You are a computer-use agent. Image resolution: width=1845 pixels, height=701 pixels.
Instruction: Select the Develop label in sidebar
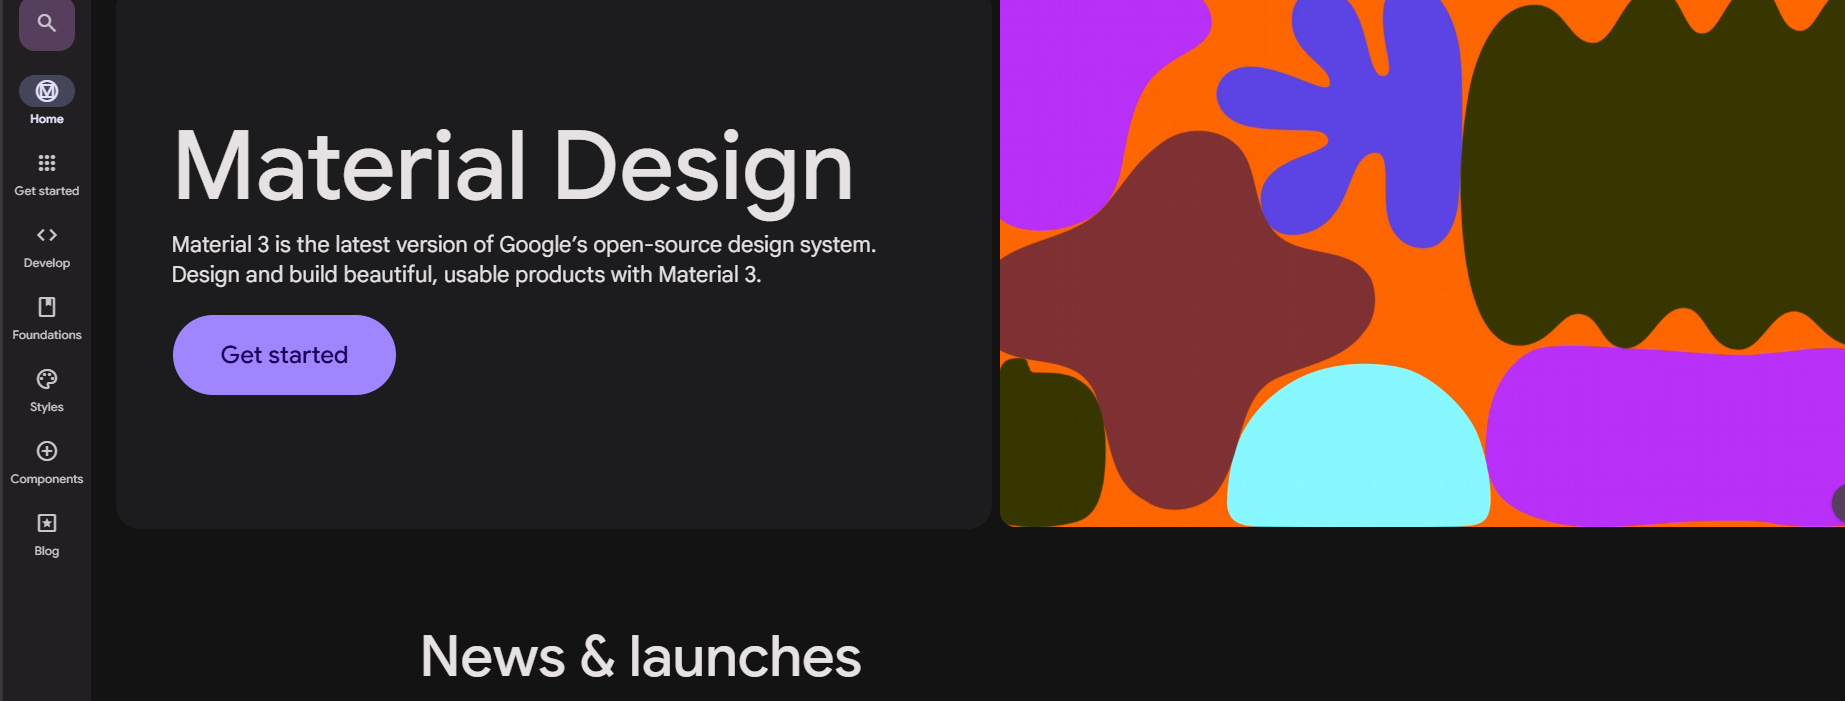point(47,263)
